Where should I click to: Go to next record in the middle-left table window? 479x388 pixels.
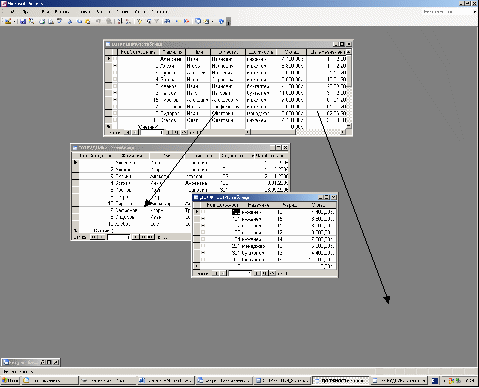point(136,237)
